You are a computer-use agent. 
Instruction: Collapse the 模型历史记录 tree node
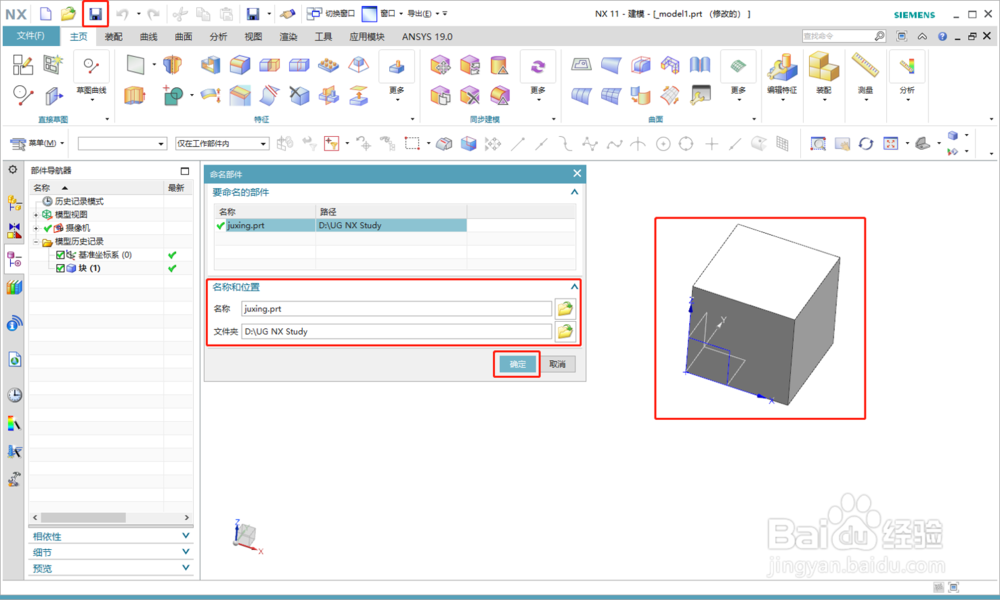pyautogui.click(x=36, y=242)
